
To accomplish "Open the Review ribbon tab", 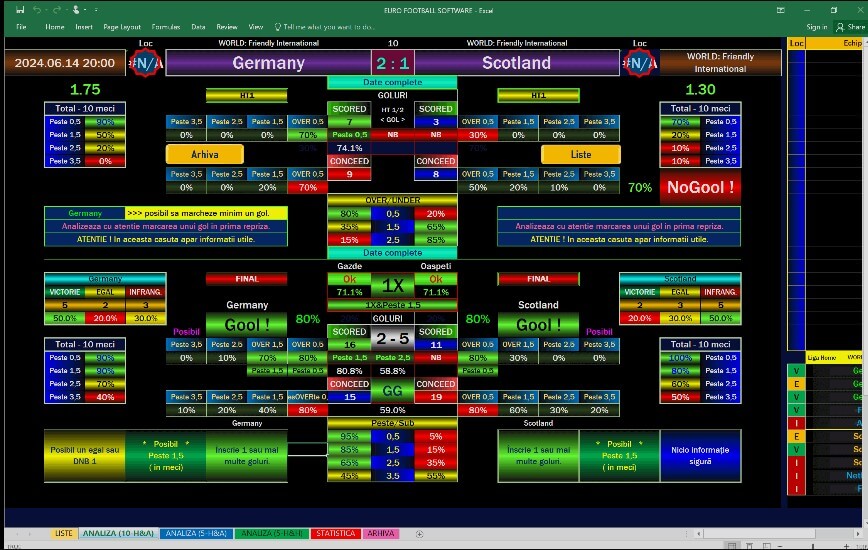I will pyautogui.click(x=226, y=27).
